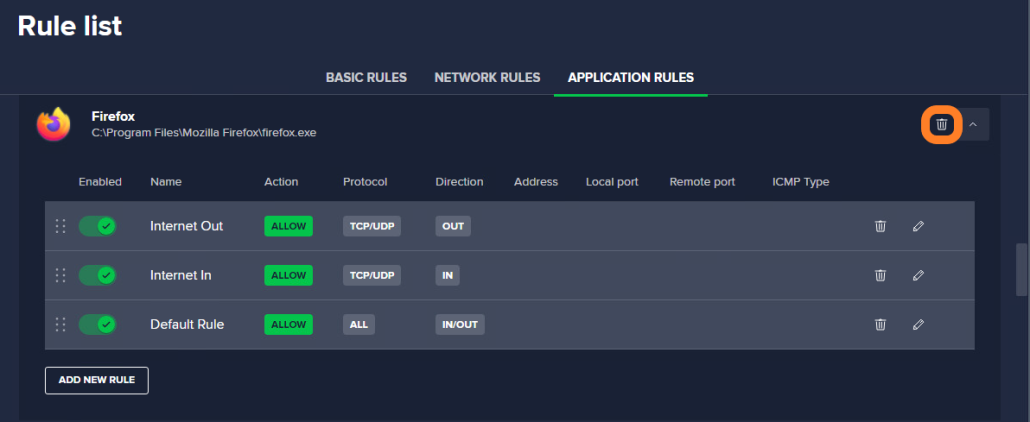1030x422 pixels.
Task: Edit the Internet Out rule
Action: pos(918,226)
